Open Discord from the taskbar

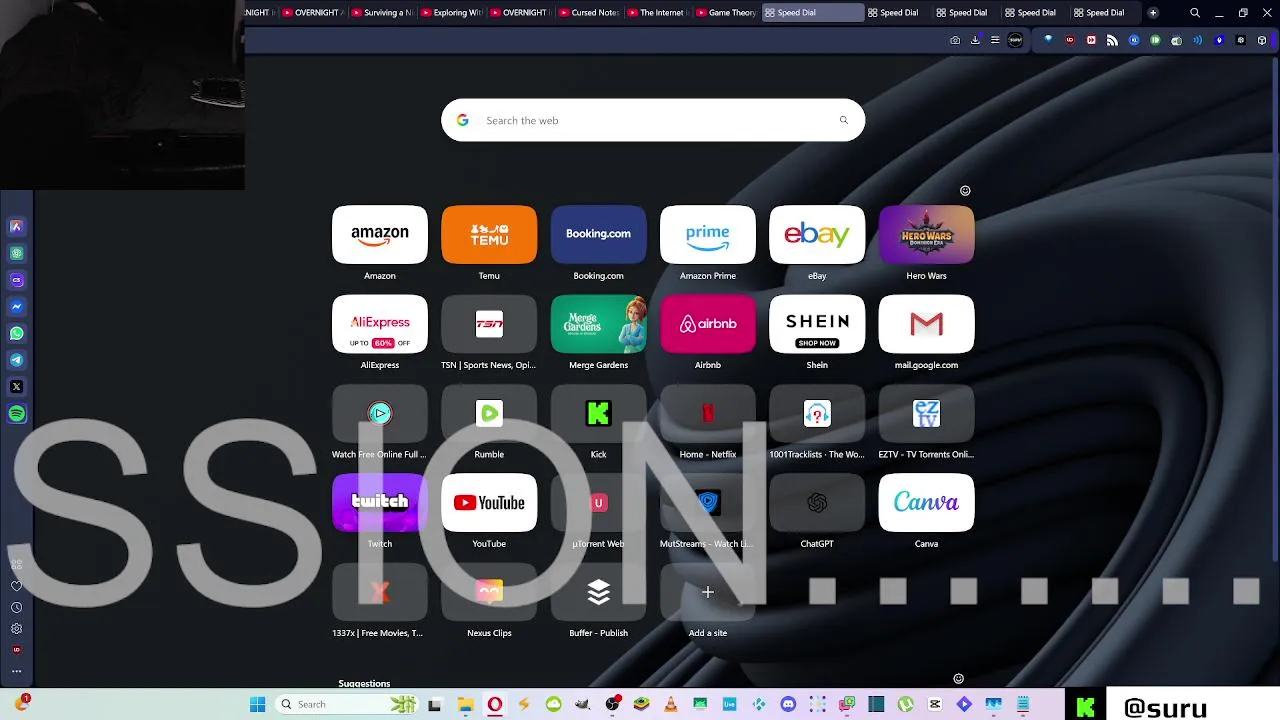pyautogui.click(x=788, y=704)
